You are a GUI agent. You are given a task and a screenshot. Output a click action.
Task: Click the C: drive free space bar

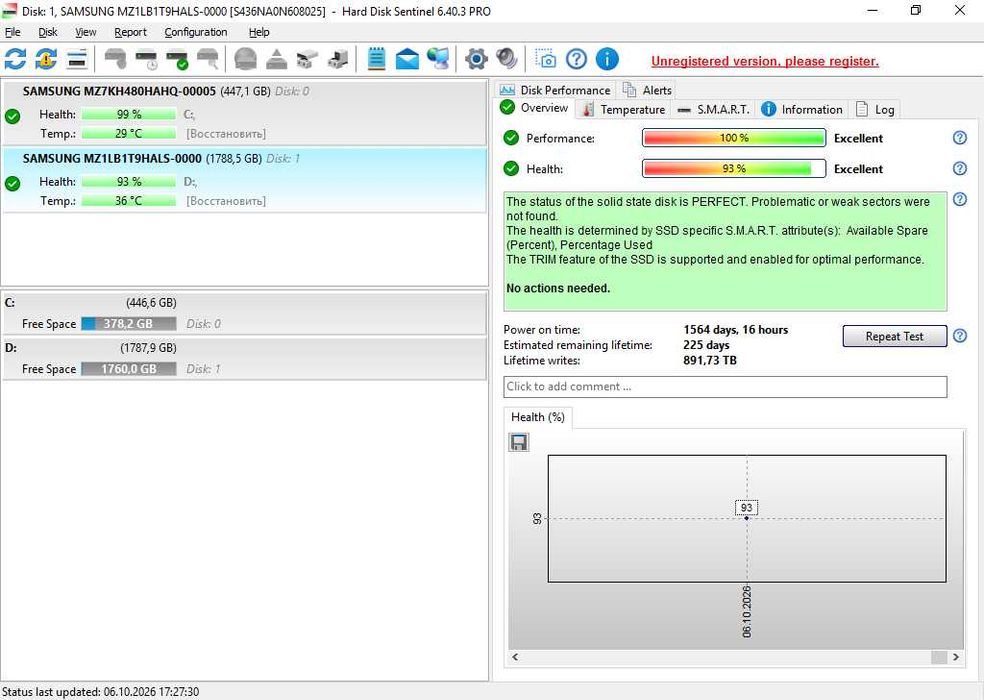pyautogui.click(x=129, y=323)
